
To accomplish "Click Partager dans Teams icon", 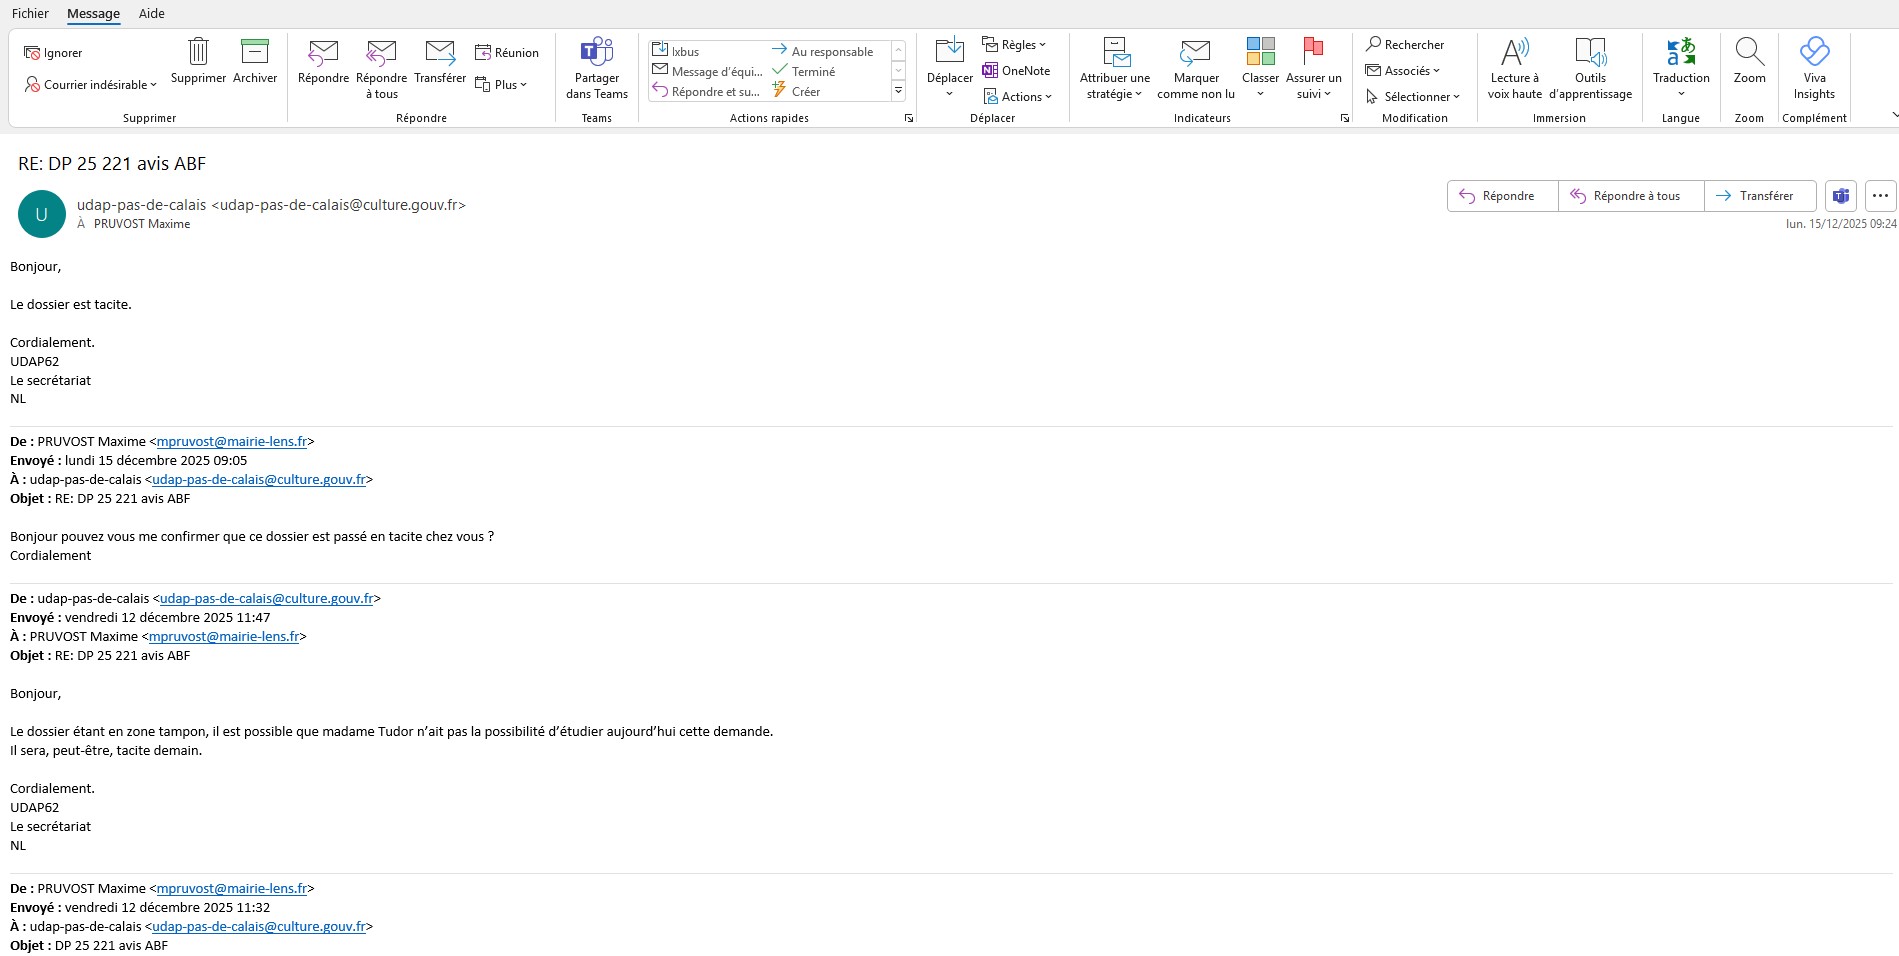I will pos(597,52).
